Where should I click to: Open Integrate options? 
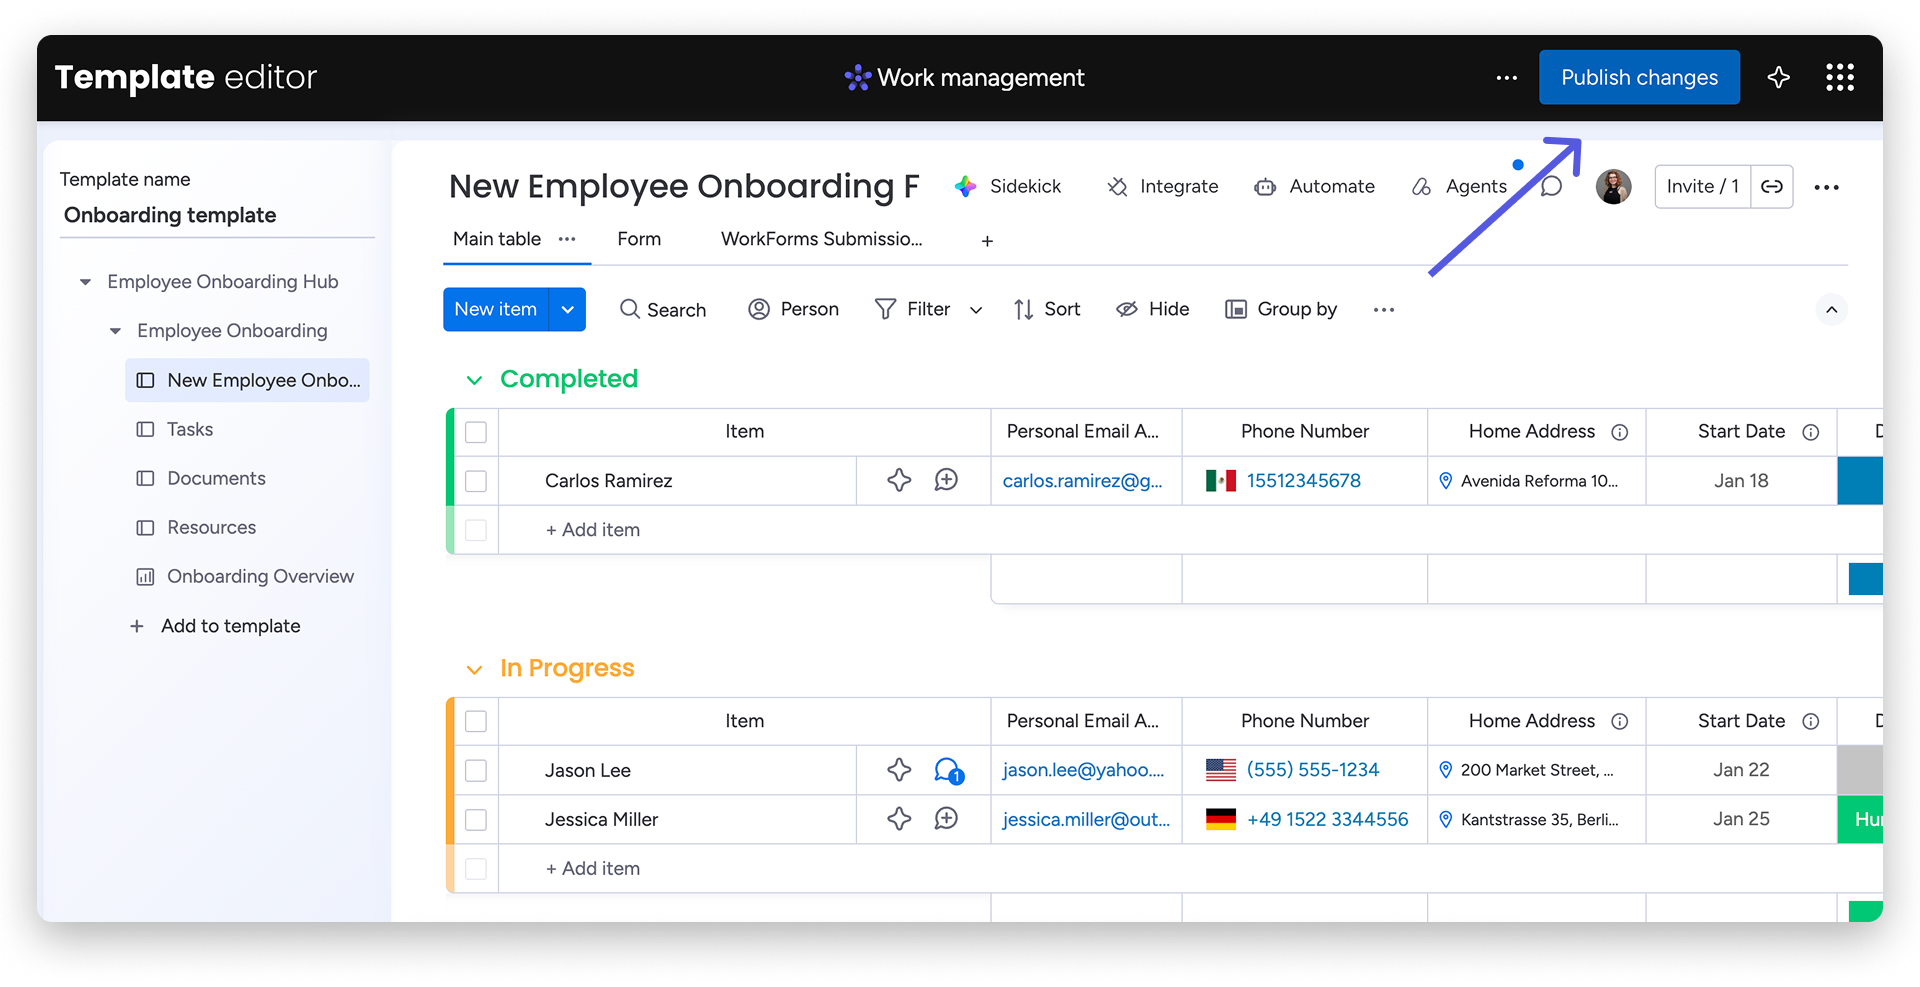pos(1163,186)
